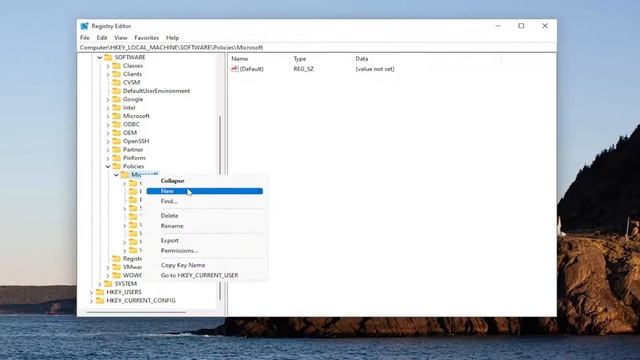Expand the Intel key chevron

[108, 108]
